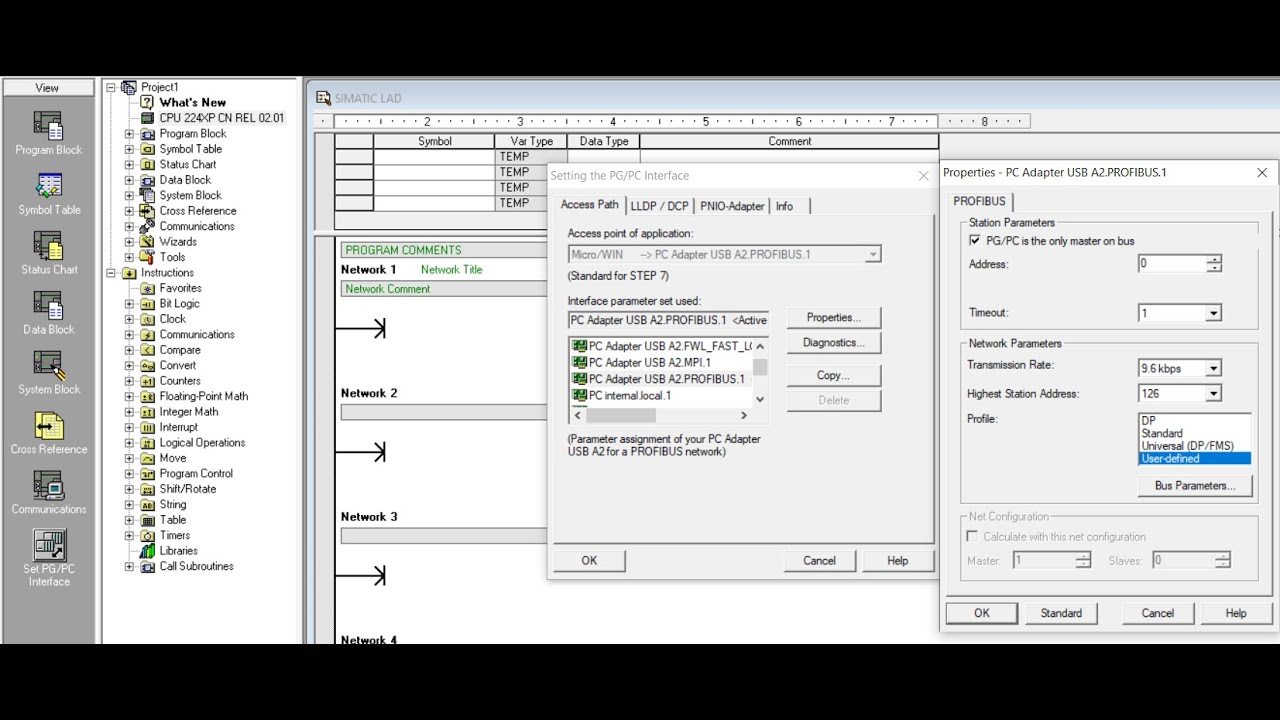The image size is (1280, 720).
Task: Open the access point of application dropdown
Action: tap(873, 255)
